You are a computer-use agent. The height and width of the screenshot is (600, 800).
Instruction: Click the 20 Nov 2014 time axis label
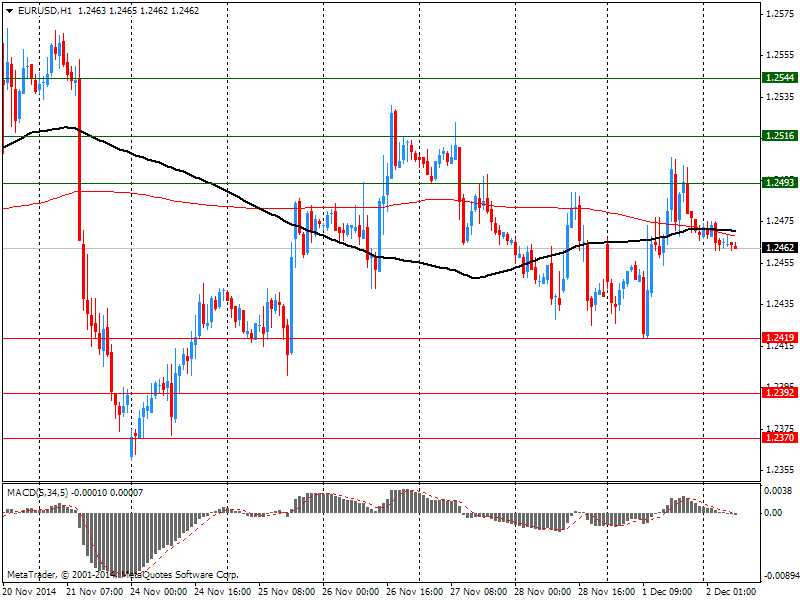point(30,592)
